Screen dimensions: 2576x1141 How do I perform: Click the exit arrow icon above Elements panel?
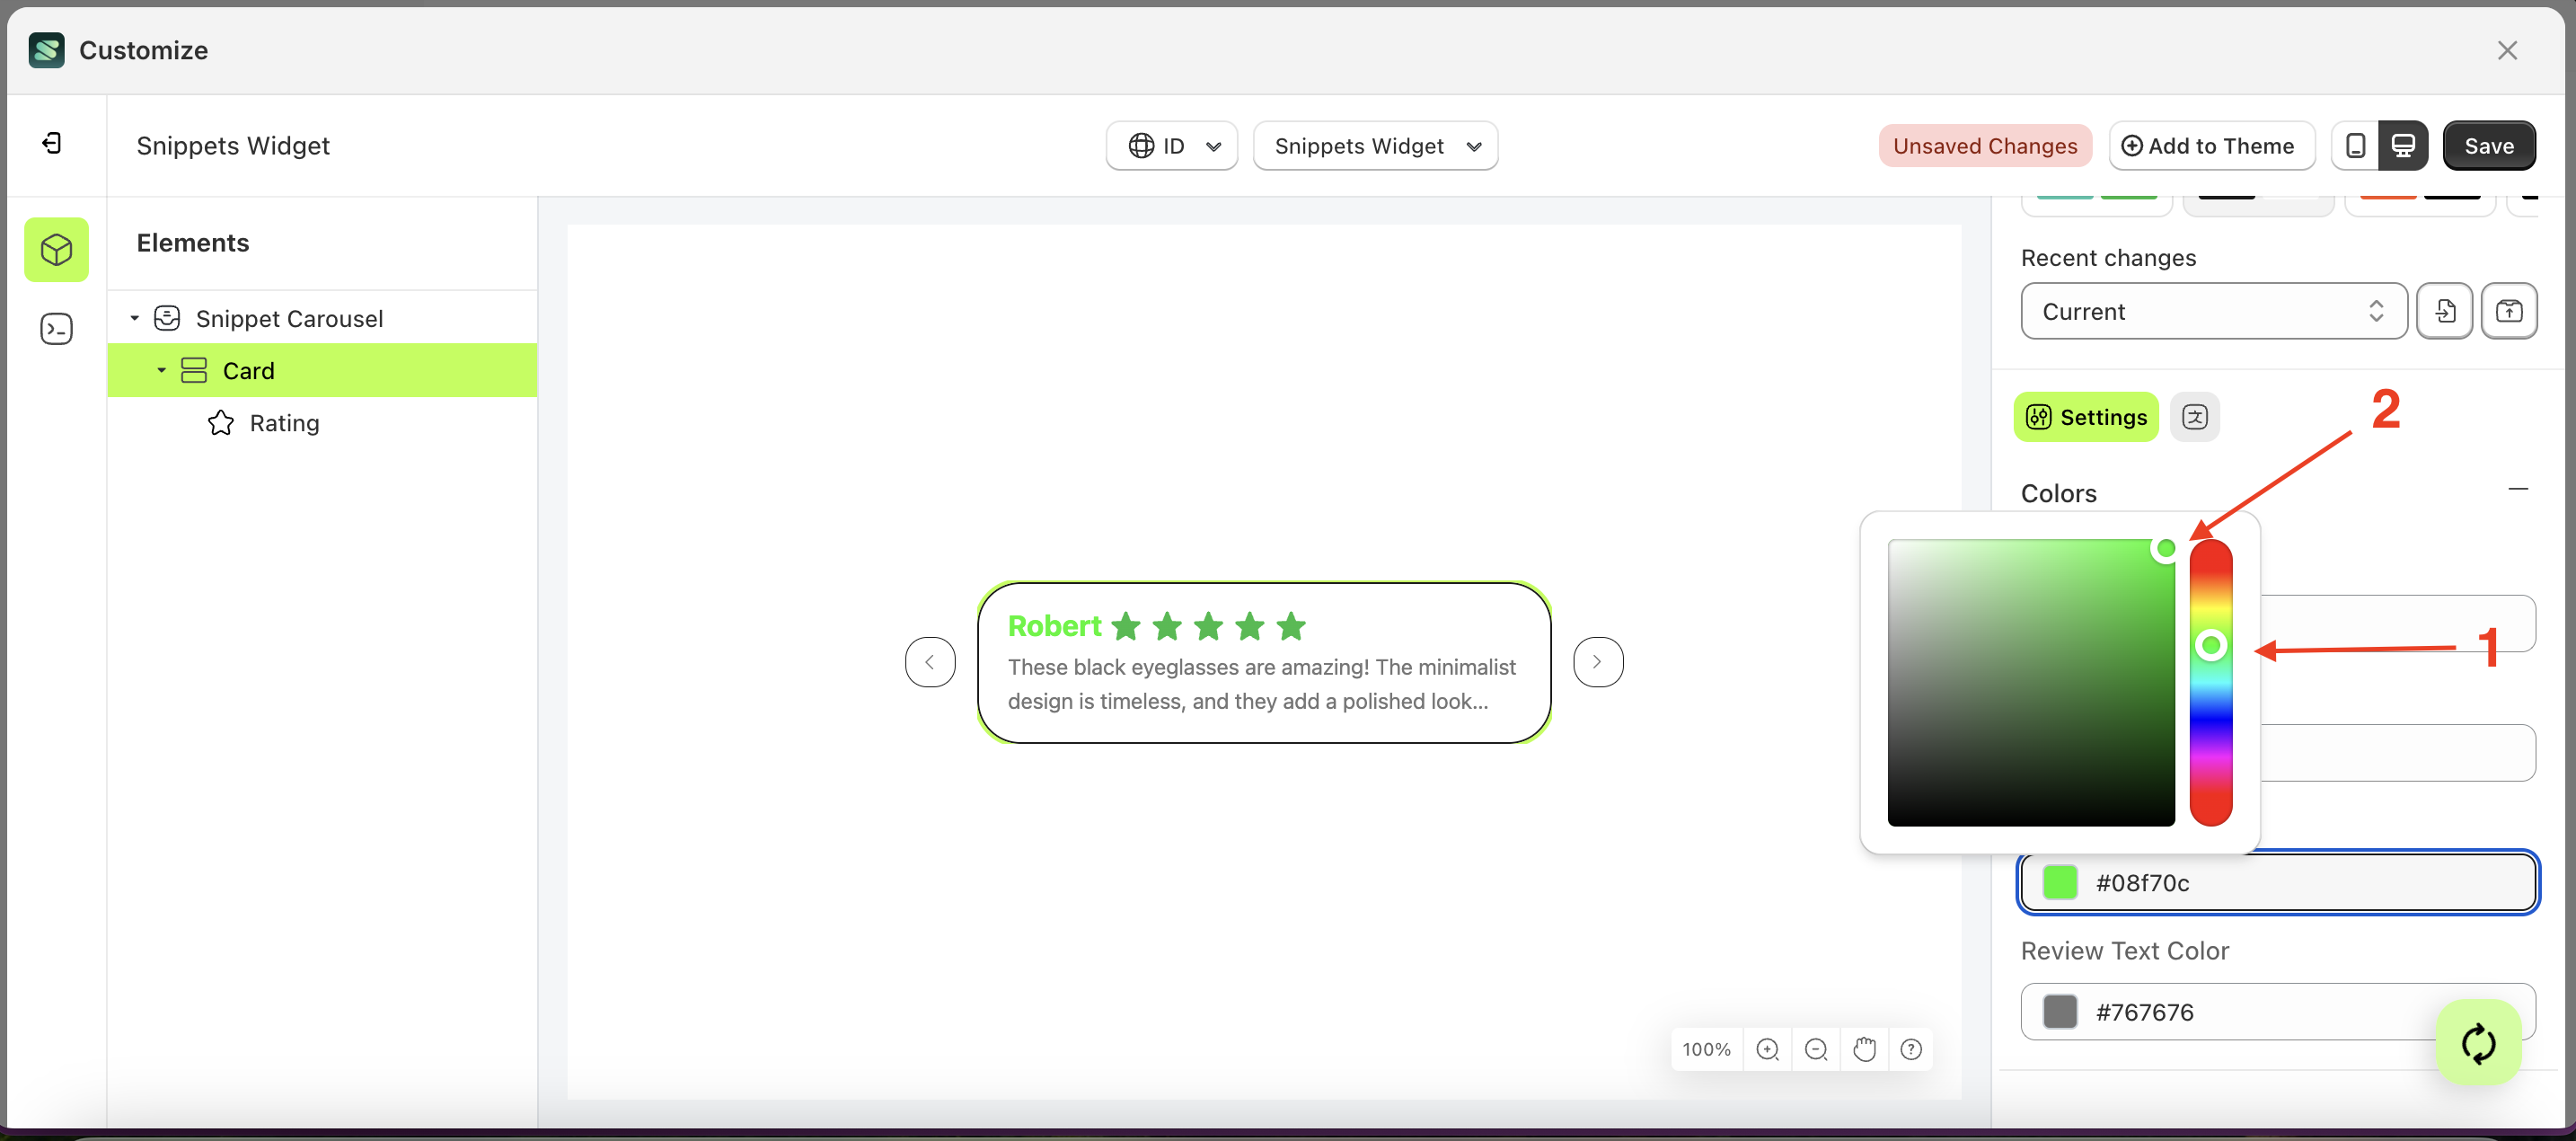tap(53, 143)
